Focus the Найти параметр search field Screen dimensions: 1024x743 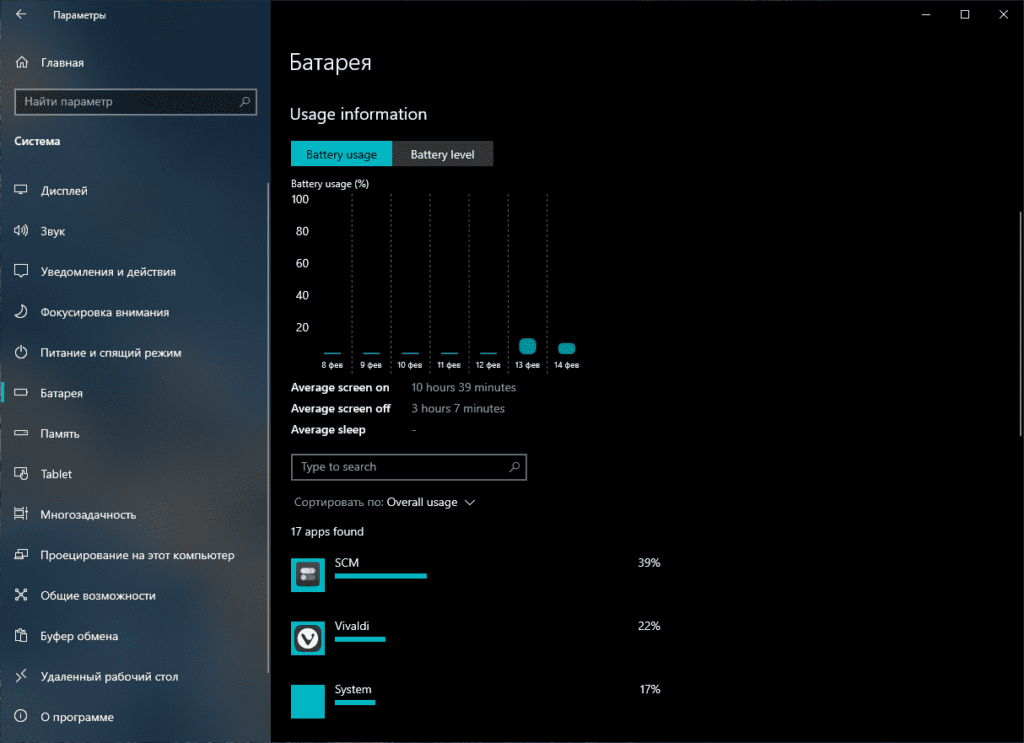tap(135, 102)
